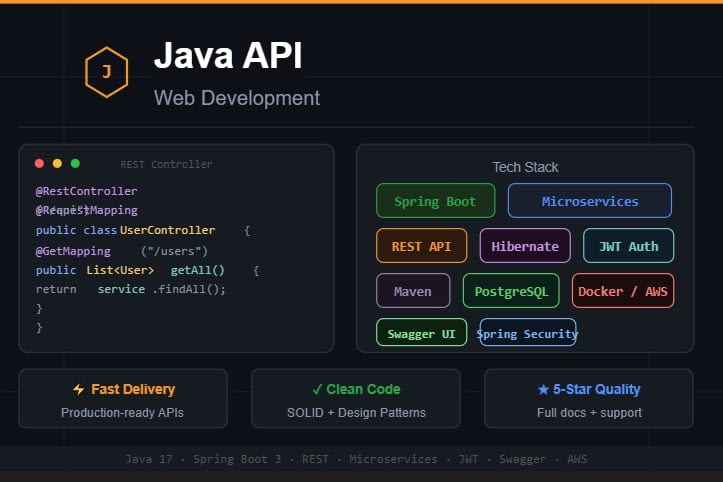Click the @RequestMapping annotation line
This screenshot has width=723, height=482.
click(x=86, y=210)
